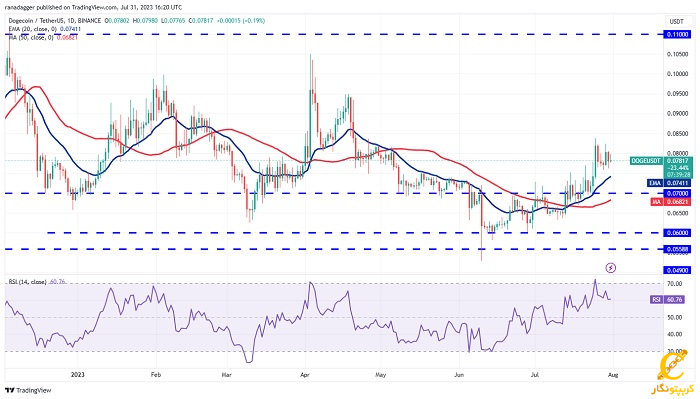Screen dimensions: 700x399
Task: Click the purple lightning bolt event icon
Action: pos(611,268)
